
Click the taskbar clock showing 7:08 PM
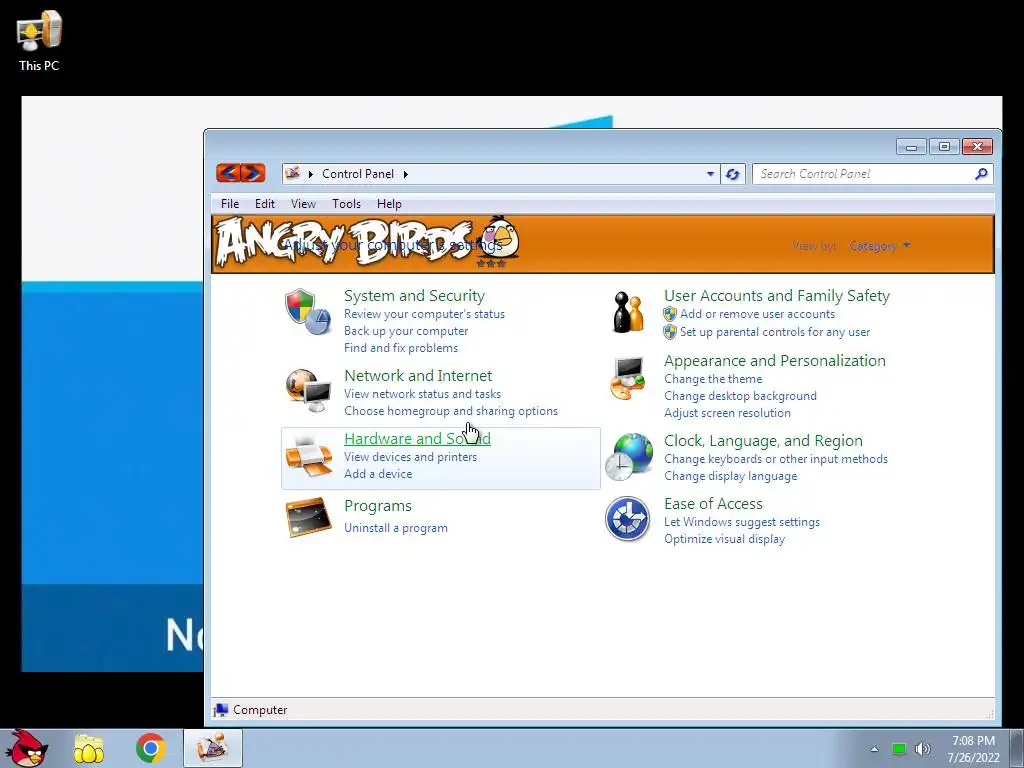coord(974,749)
